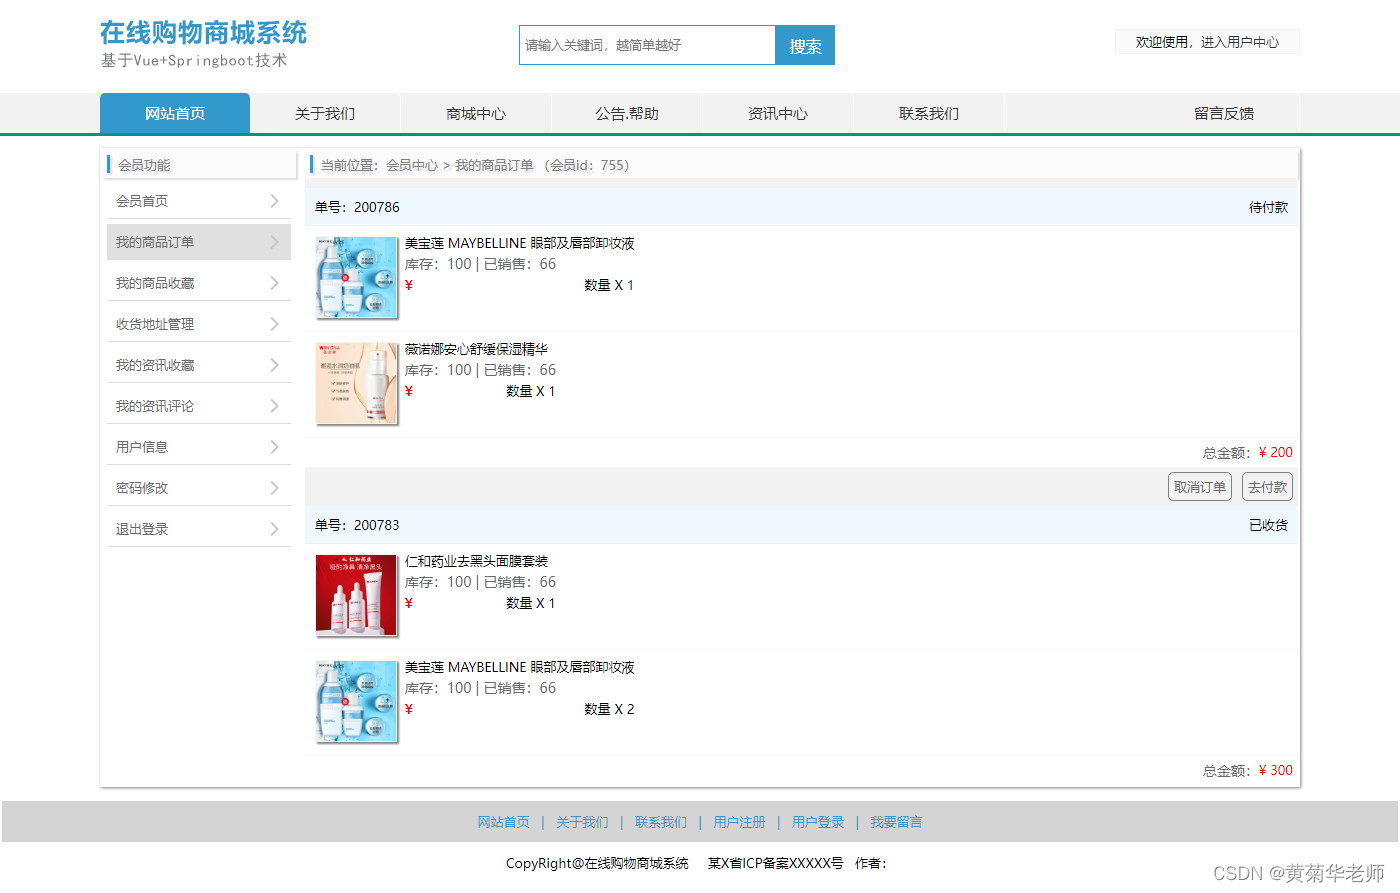Click order number text 单号：200783
1400x893 pixels.
pyautogui.click(x=357, y=525)
